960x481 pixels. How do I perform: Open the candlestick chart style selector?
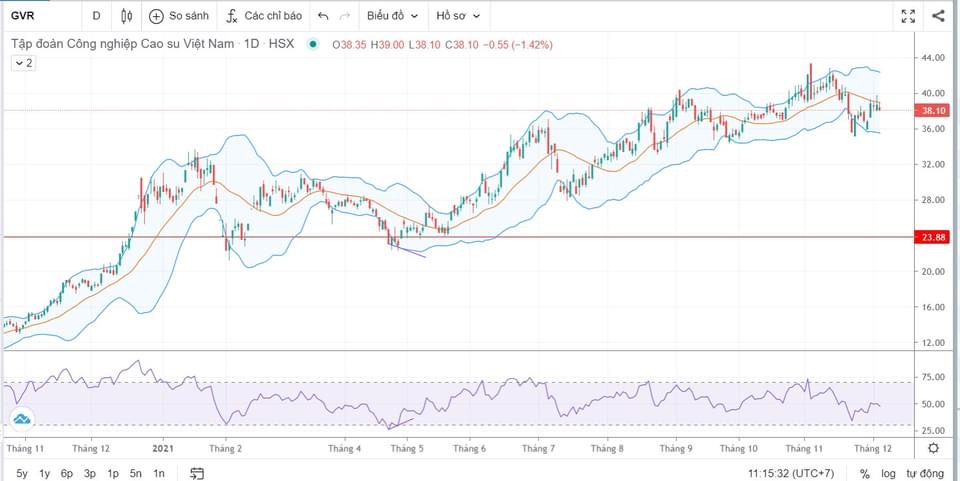tap(127, 17)
